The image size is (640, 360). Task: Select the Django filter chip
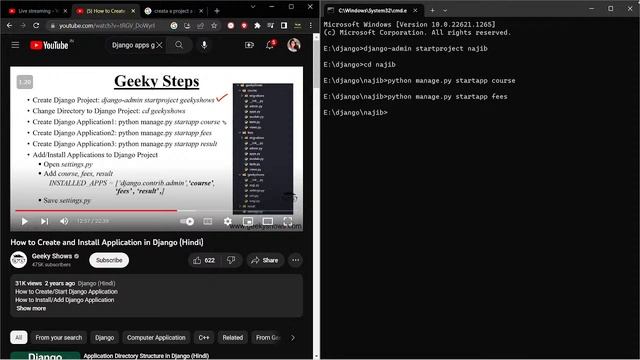[x=104, y=338]
